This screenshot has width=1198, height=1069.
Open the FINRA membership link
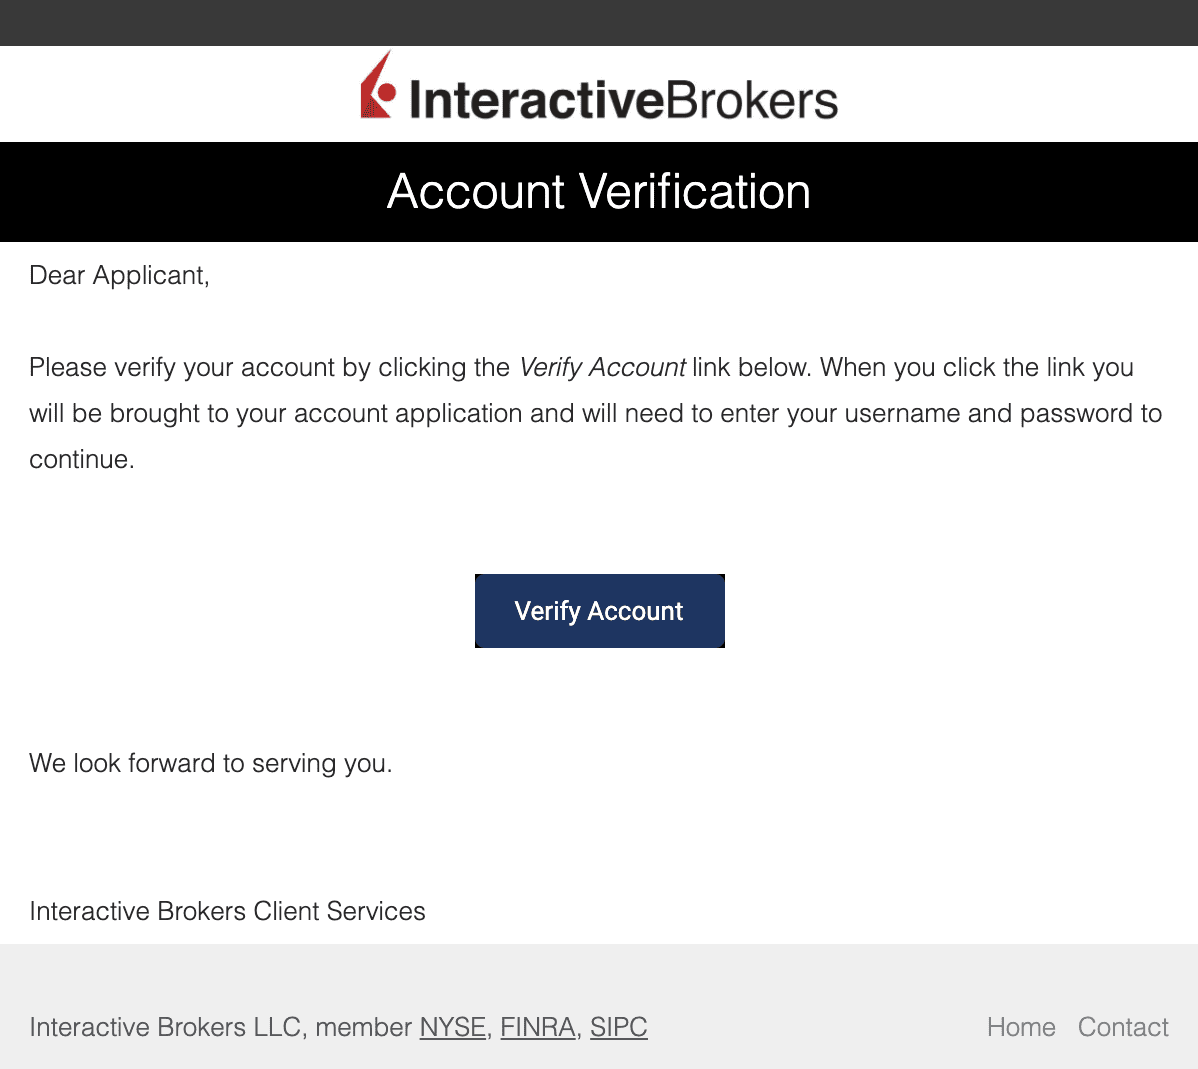tap(537, 1027)
